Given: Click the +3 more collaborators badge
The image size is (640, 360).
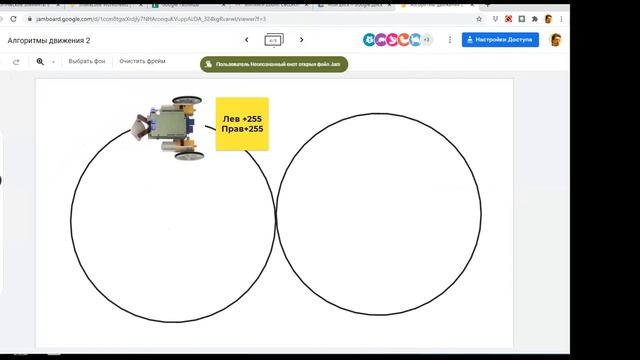Looking at the screenshot, I should click(427, 40).
